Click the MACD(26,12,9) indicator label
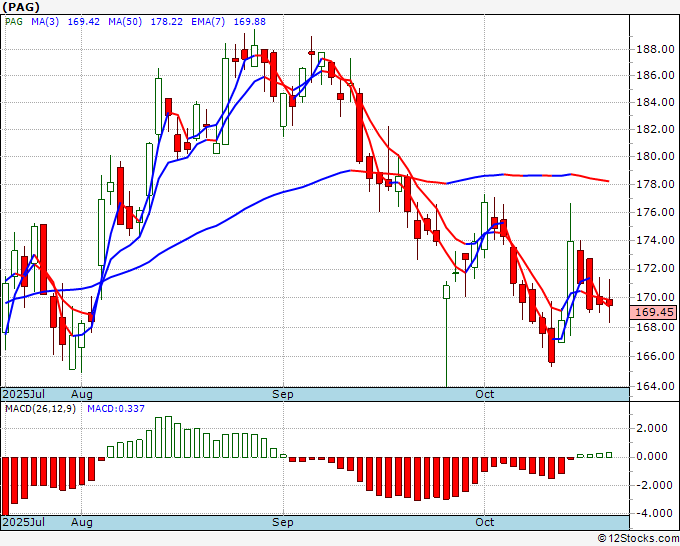The height and width of the screenshot is (546, 680). tap(40, 409)
